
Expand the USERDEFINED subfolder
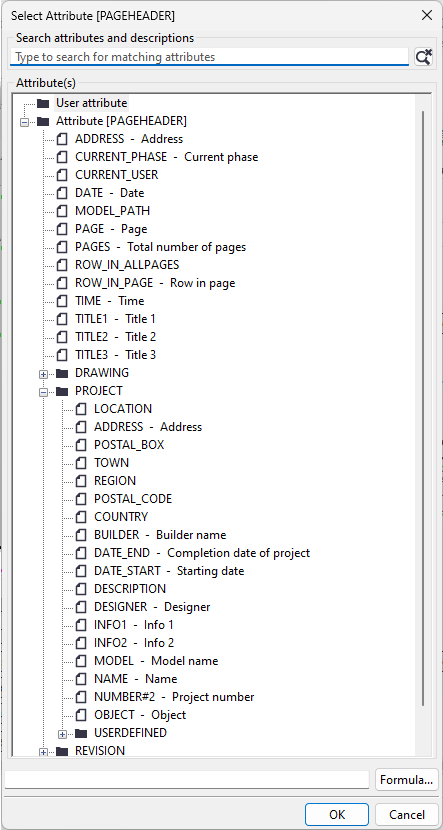pyautogui.click(x=62, y=734)
